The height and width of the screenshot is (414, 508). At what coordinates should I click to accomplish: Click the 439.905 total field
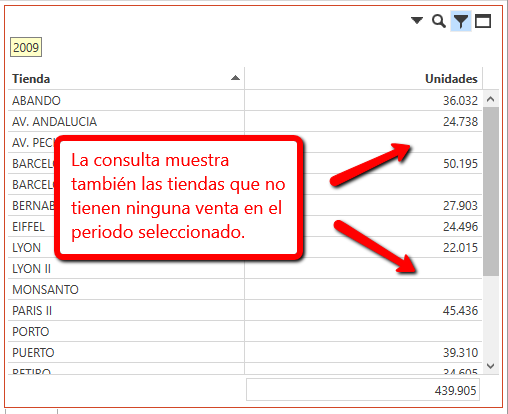(363, 389)
